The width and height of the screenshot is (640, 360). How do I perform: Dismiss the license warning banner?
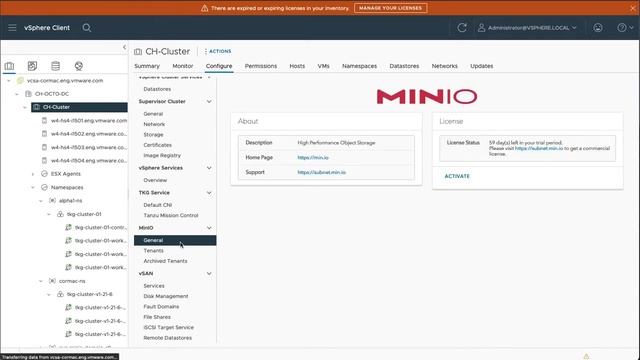[x=633, y=8]
